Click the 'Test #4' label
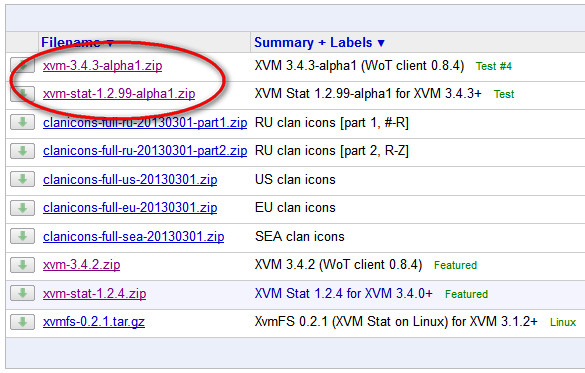The height and width of the screenshot is (373, 585). 494,66
